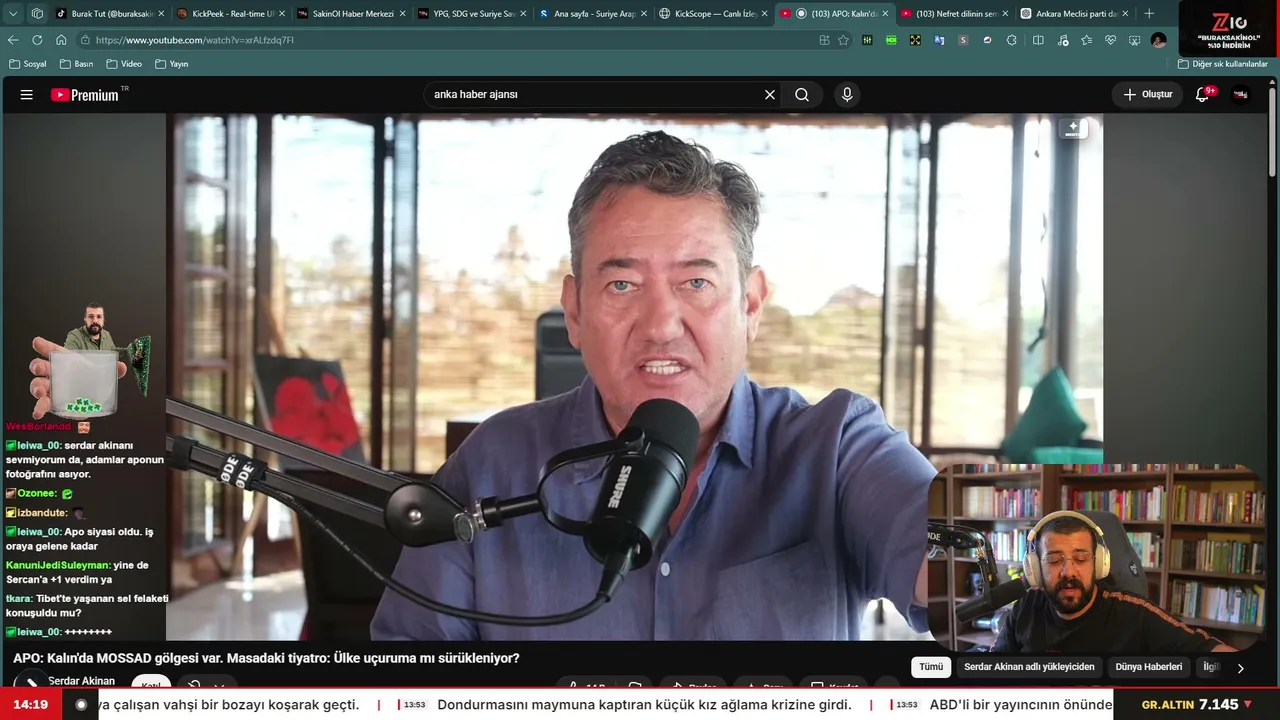Open Diğer sık kullanılanlar folder
Image resolution: width=1280 pixels, height=720 pixels.
pos(1223,64)
